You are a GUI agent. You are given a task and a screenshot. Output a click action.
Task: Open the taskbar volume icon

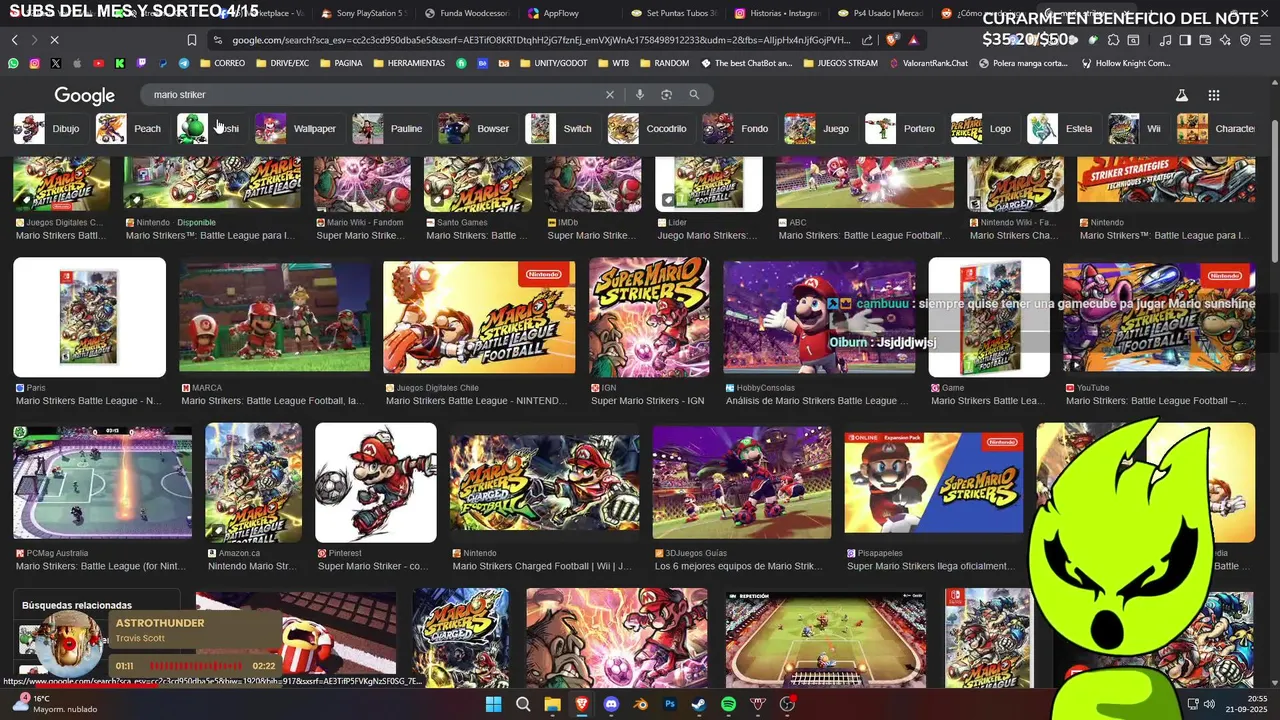[1209, 704]
